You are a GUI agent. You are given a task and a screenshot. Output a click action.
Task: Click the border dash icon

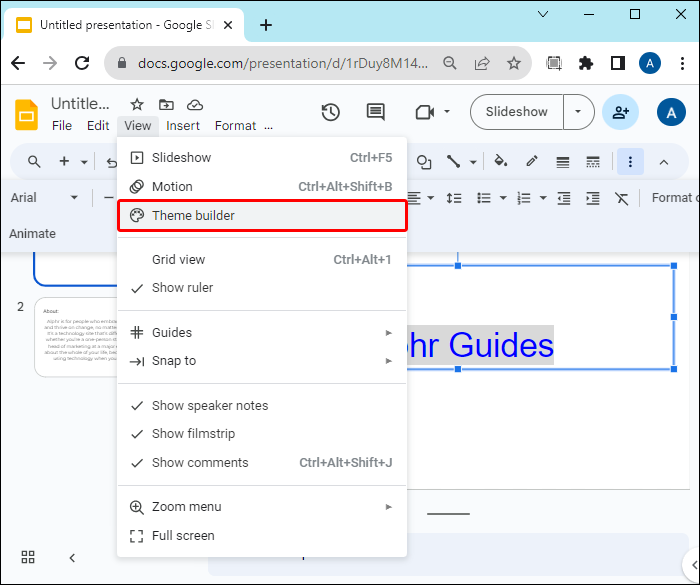click(592, 162)
